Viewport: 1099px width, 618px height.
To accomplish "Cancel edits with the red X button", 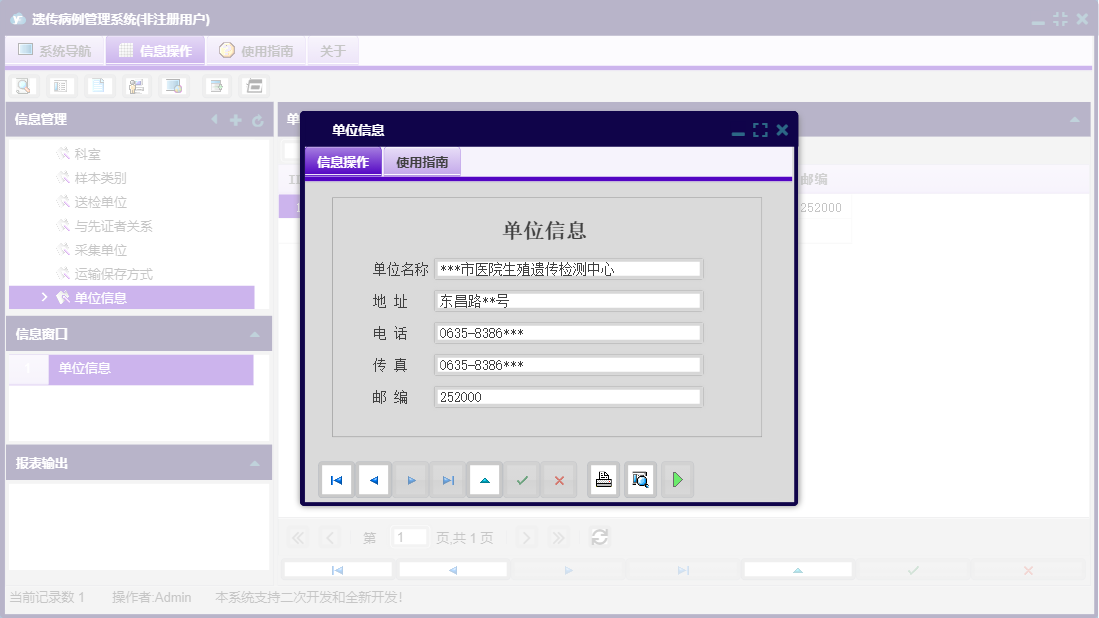I will [x=558, y=479].
